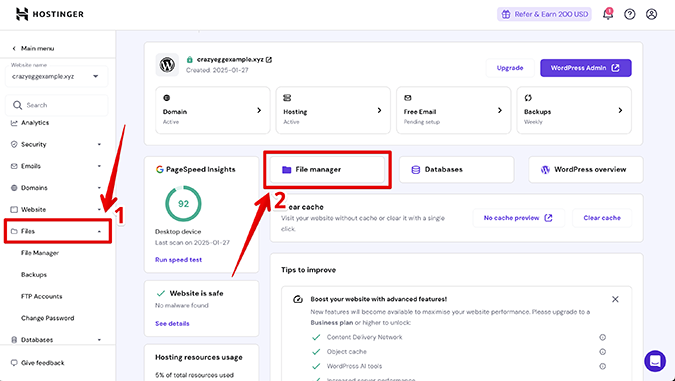Click the No malware found text
The image size is (675, 381).
182,306
